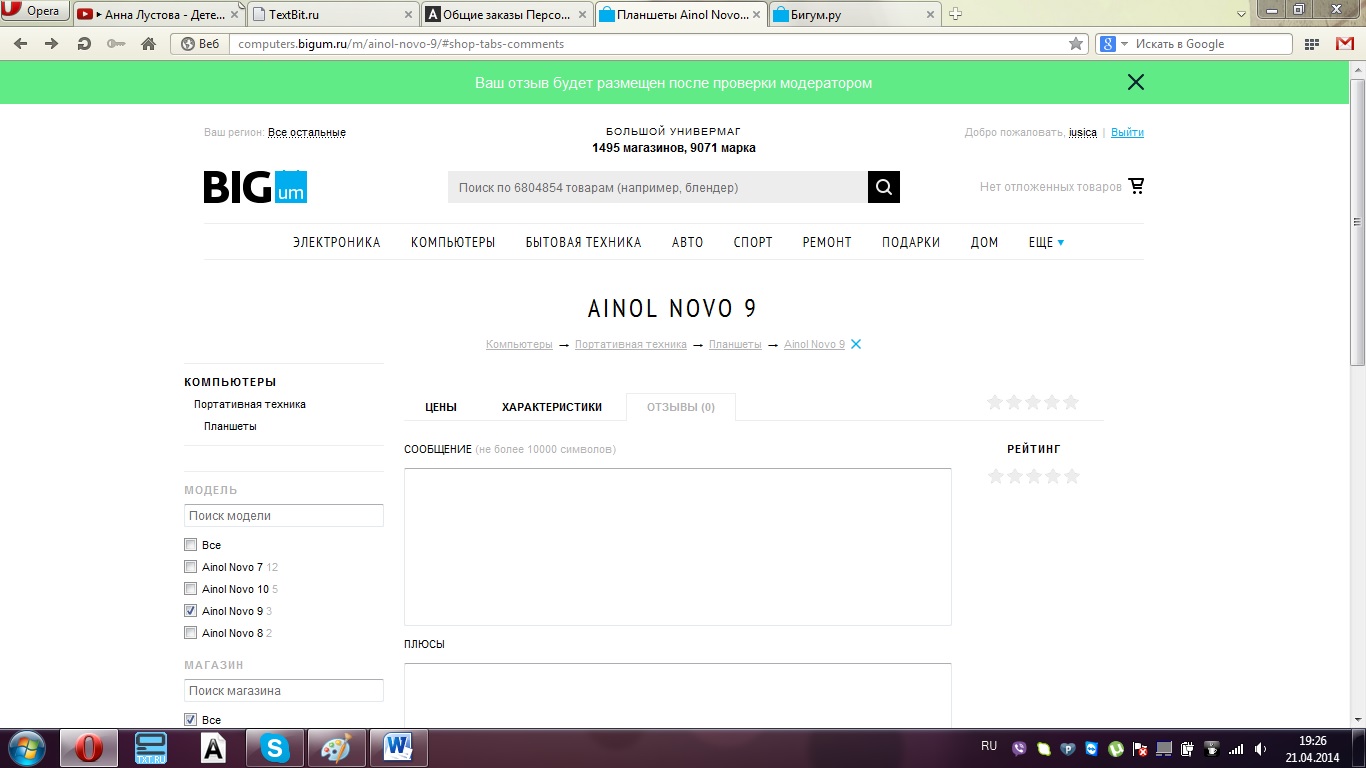Remove Ainol Novo 9 filter via blue X
Screen dimensions: 1366x768
(856, 344)
